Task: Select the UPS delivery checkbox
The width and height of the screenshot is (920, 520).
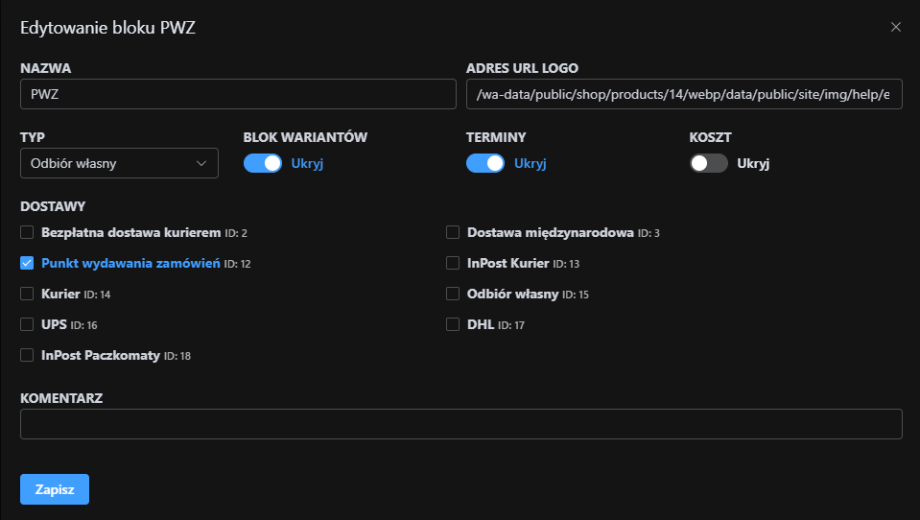Action: [x=27, y=325]
